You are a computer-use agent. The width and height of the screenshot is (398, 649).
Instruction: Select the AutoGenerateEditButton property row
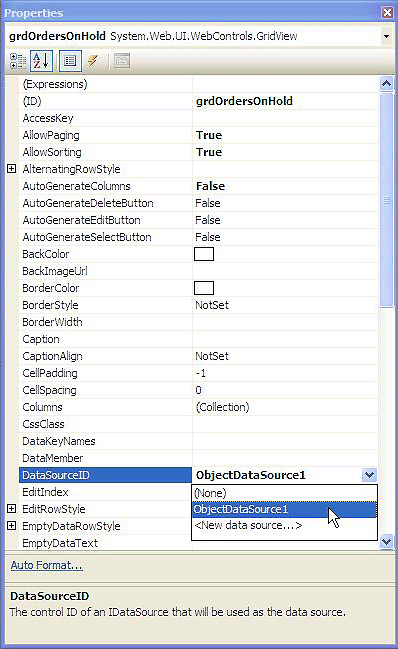point(198,220)
